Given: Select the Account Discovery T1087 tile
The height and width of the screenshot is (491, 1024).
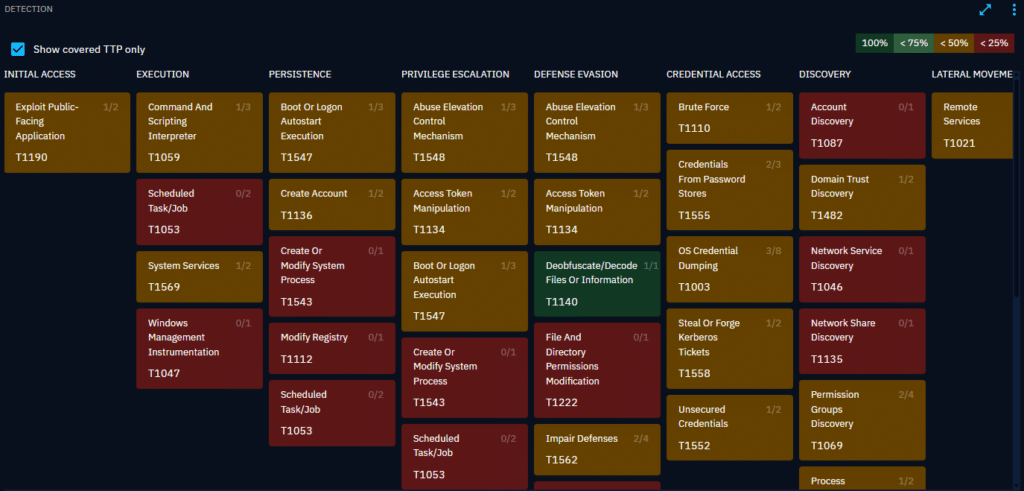Looking at the screenshot, I should point(861,126).
